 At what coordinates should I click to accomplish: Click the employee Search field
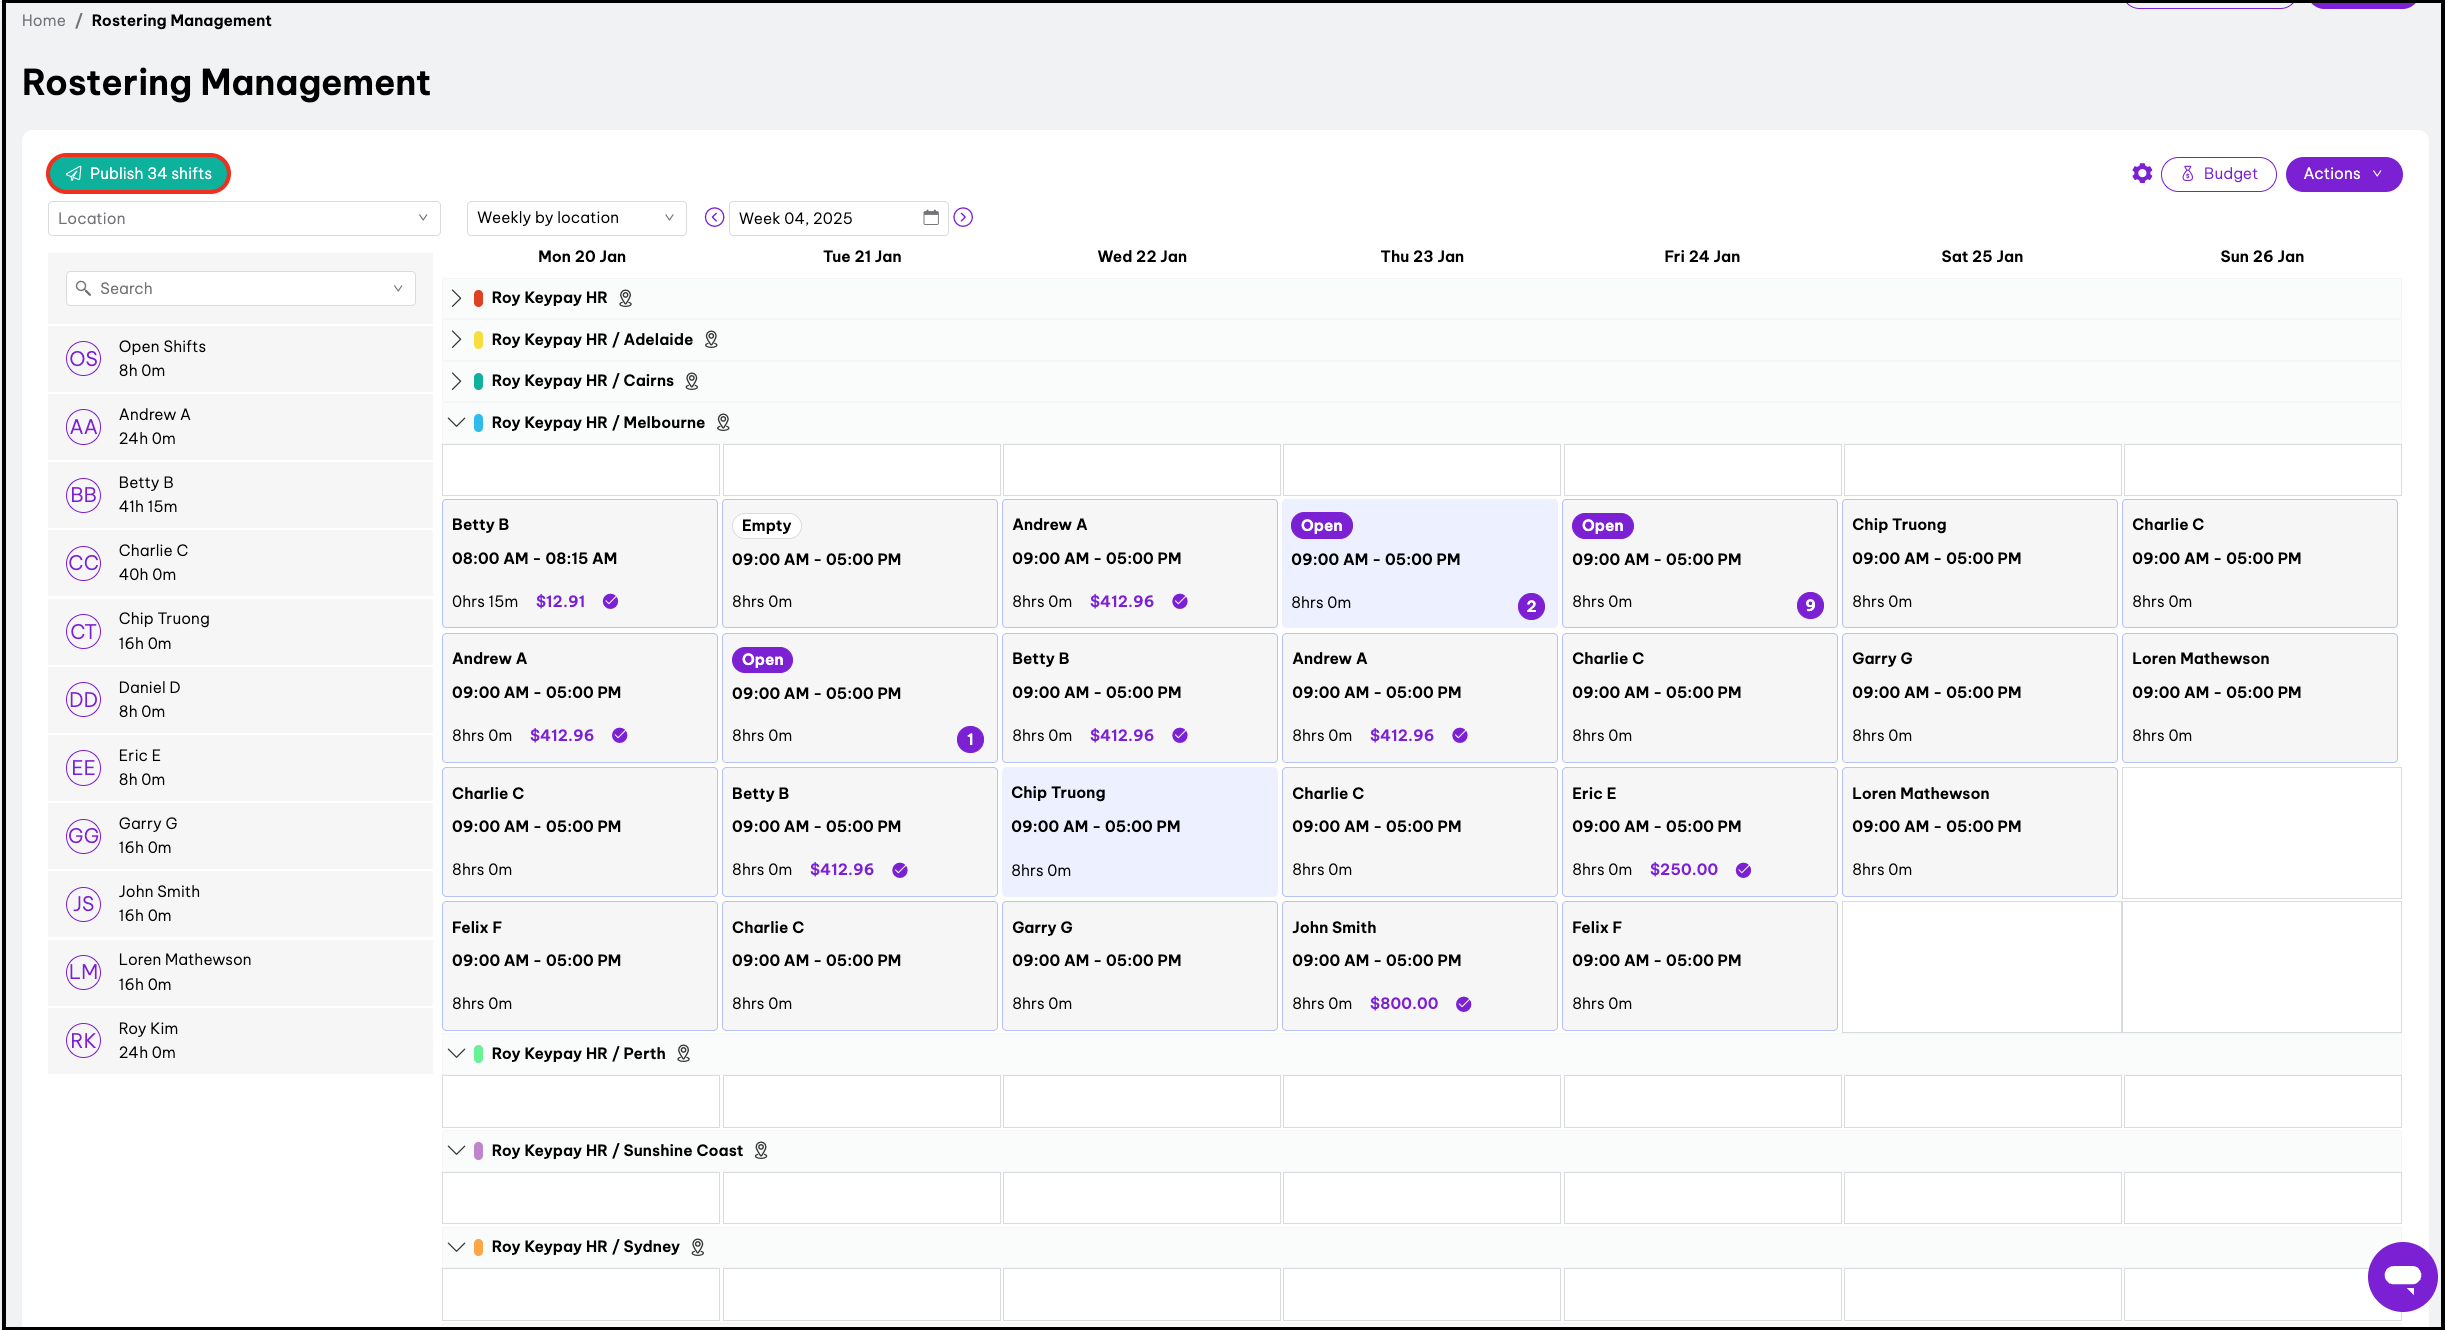240,288
